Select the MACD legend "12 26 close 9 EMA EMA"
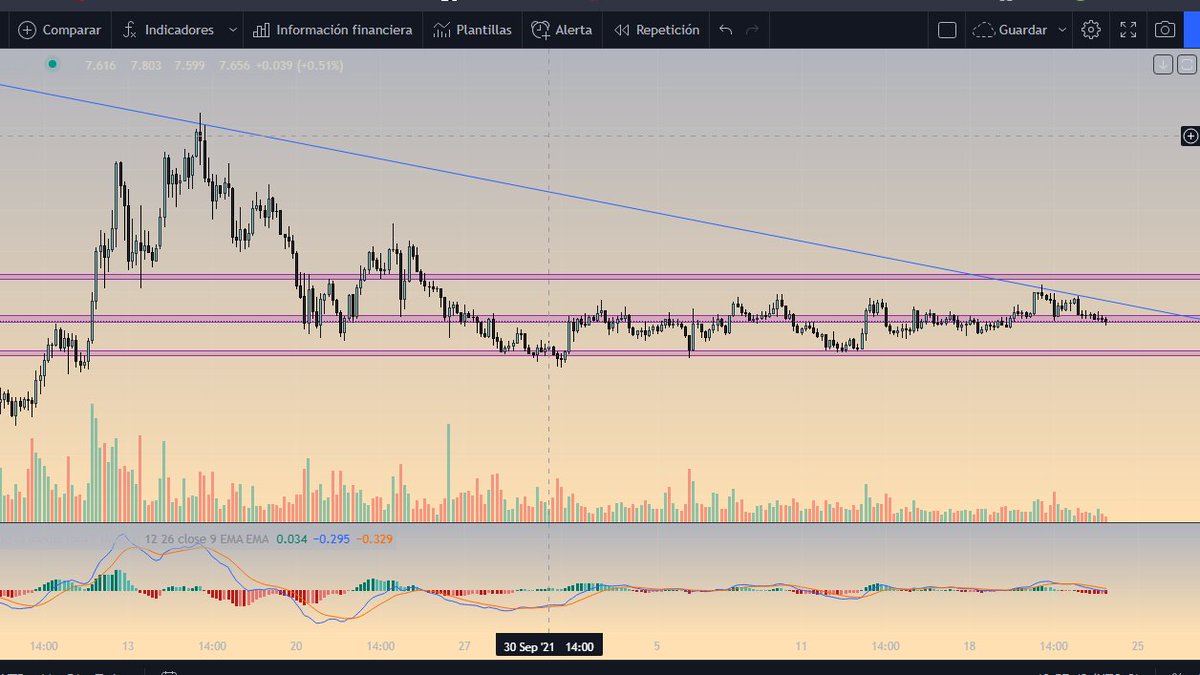This screenshot has height=675, width=1200. (x=207, y=539)
